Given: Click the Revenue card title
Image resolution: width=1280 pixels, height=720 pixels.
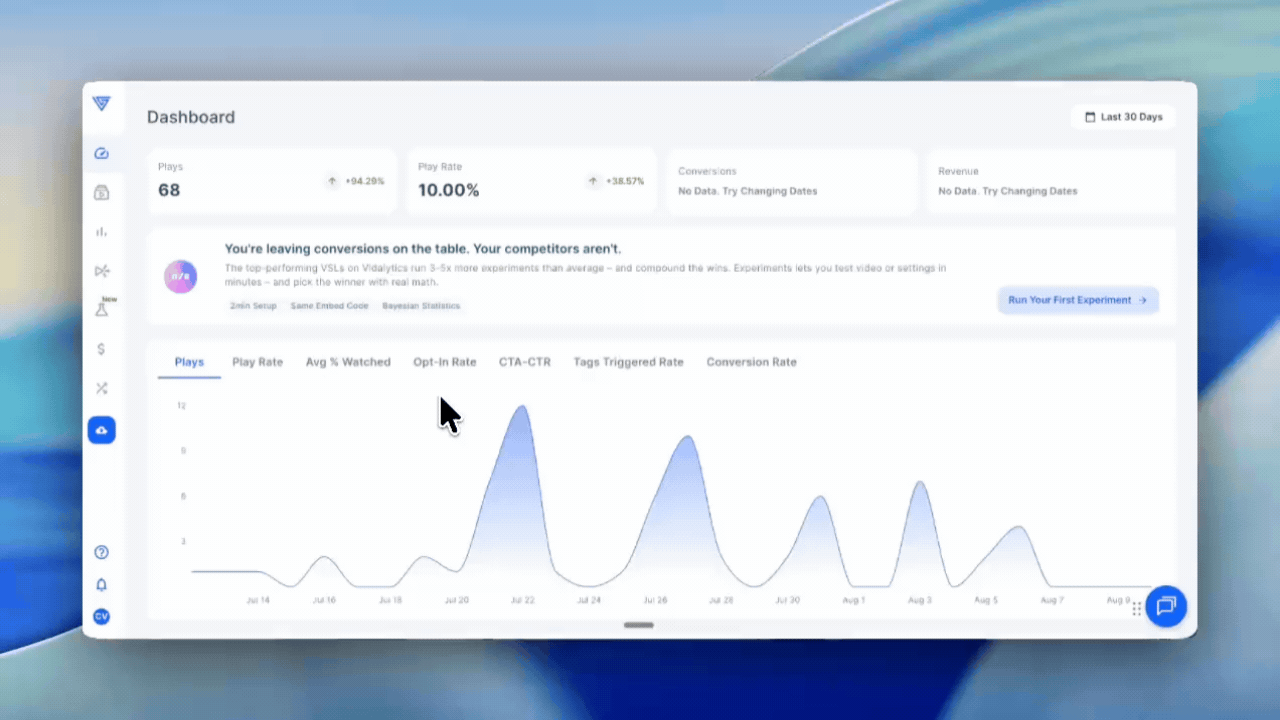Looking at the screenshot, I should 958,171.
